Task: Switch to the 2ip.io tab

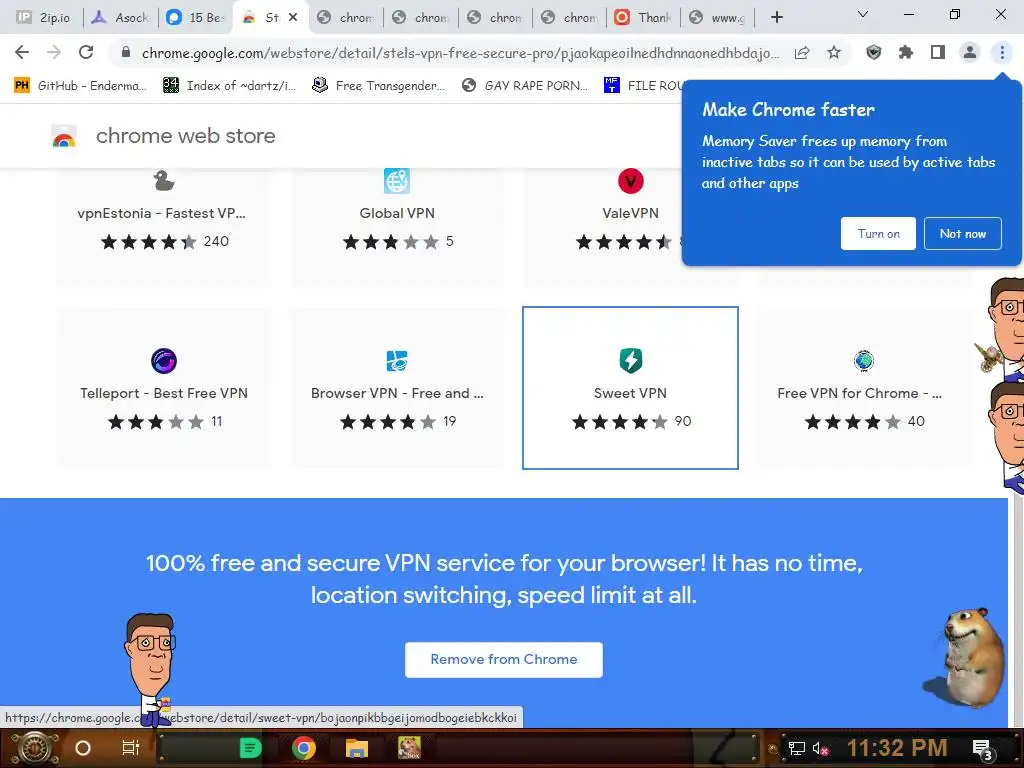Action: click(44, 18)
